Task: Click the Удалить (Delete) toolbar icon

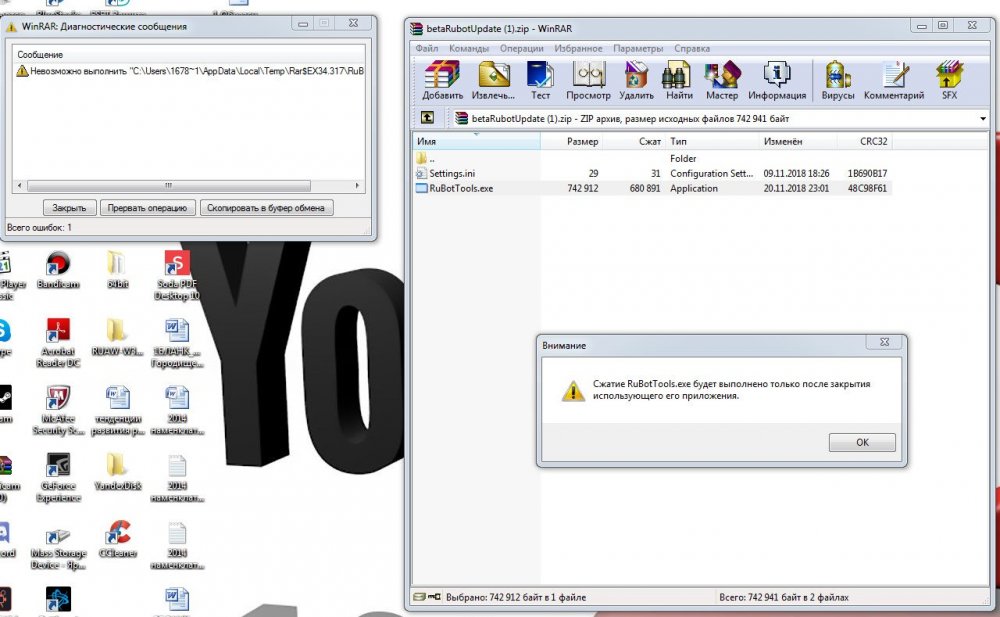Action: click(x=636, y=78)
